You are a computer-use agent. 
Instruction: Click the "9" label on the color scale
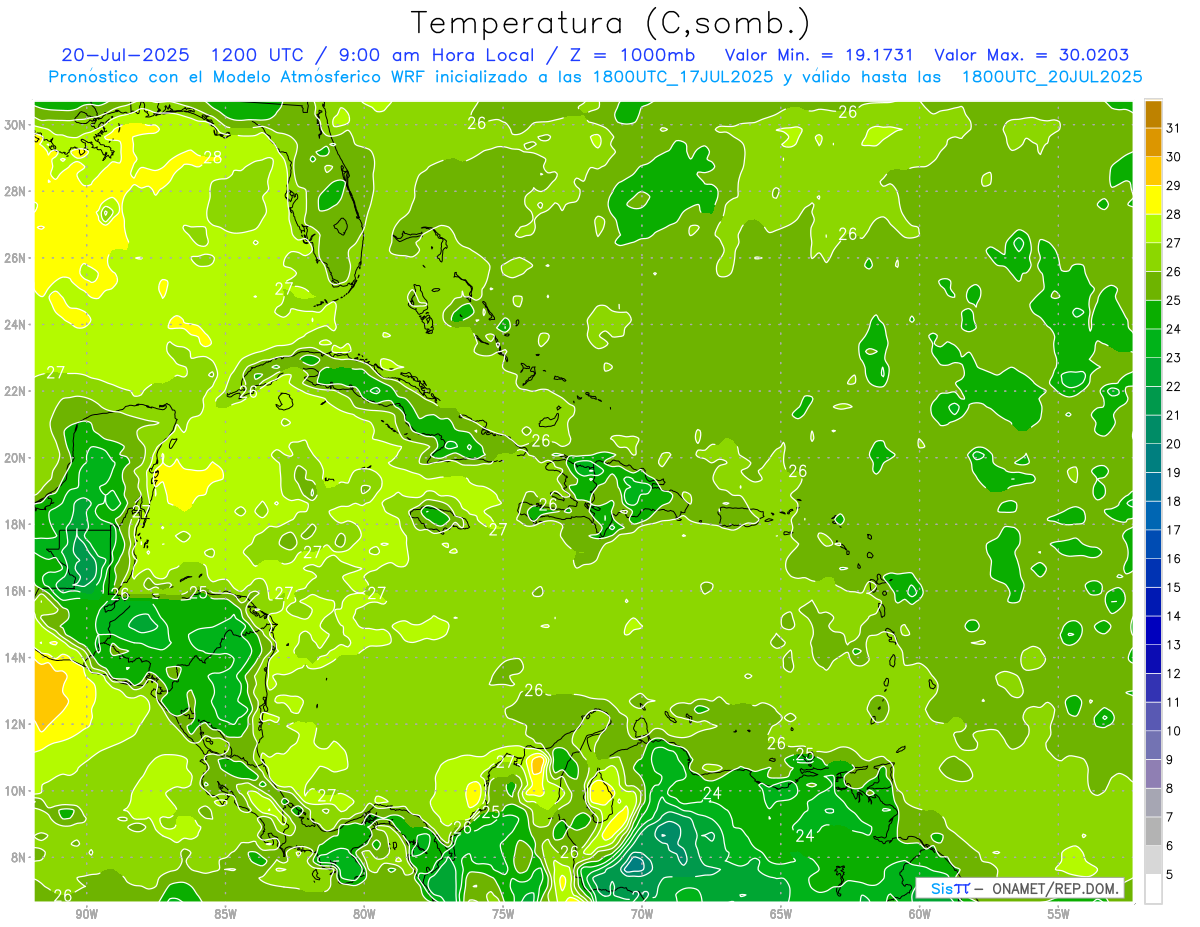click(x=1170, y=760)
